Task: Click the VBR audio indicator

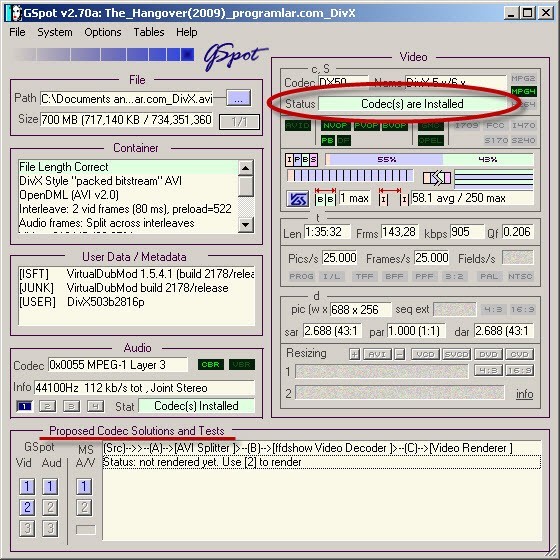Action: click(242, 365)
